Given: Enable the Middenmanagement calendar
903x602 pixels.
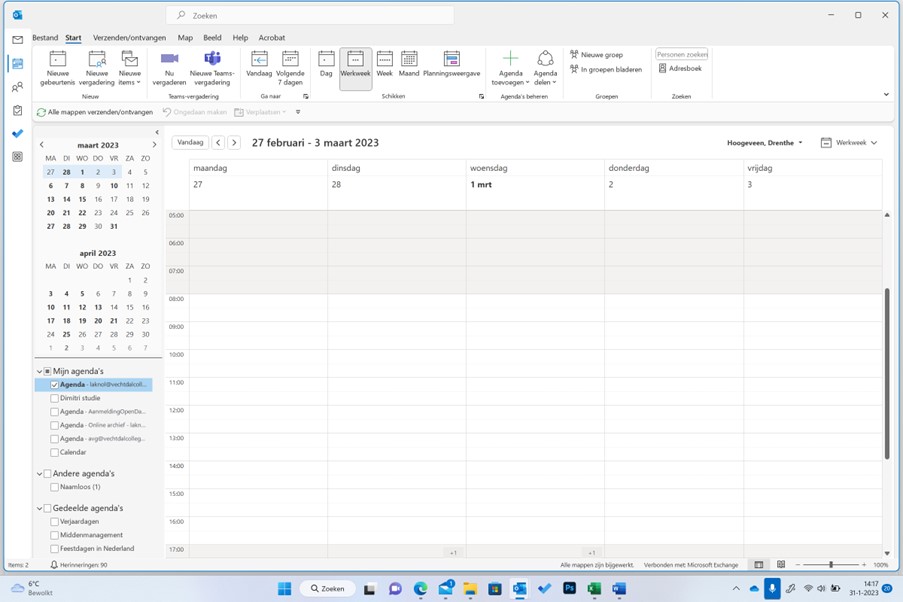Looking at the screenshot, I should coord(54,535).
